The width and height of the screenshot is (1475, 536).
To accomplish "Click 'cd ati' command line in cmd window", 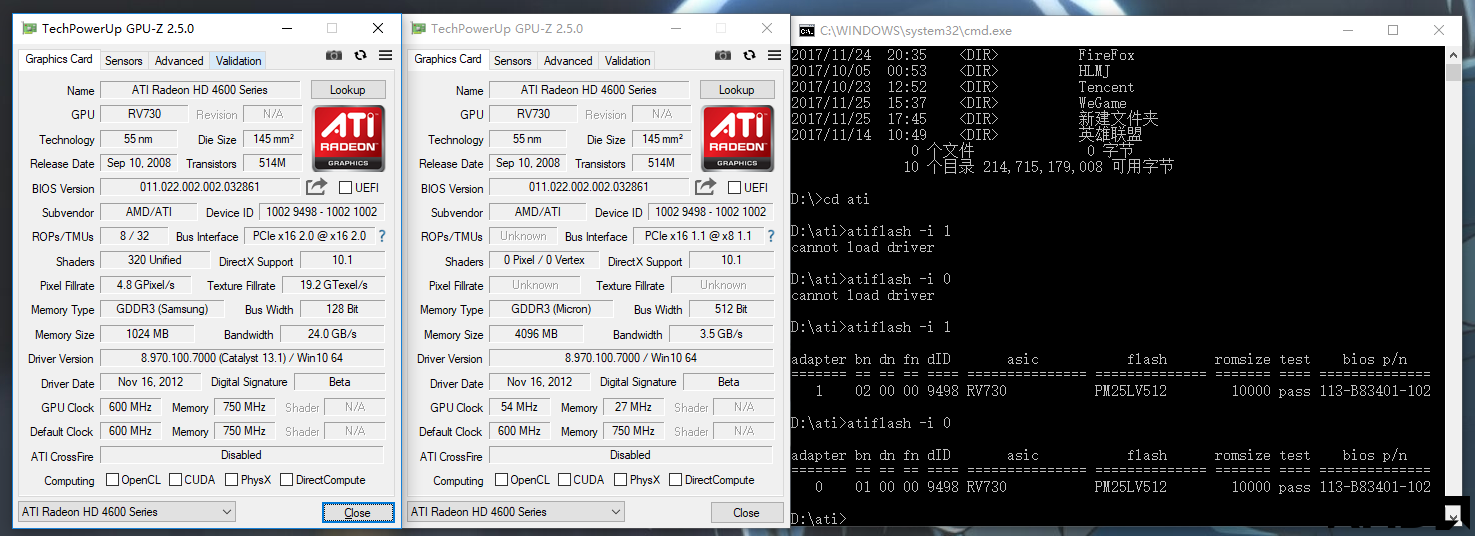I will (830, 199).
